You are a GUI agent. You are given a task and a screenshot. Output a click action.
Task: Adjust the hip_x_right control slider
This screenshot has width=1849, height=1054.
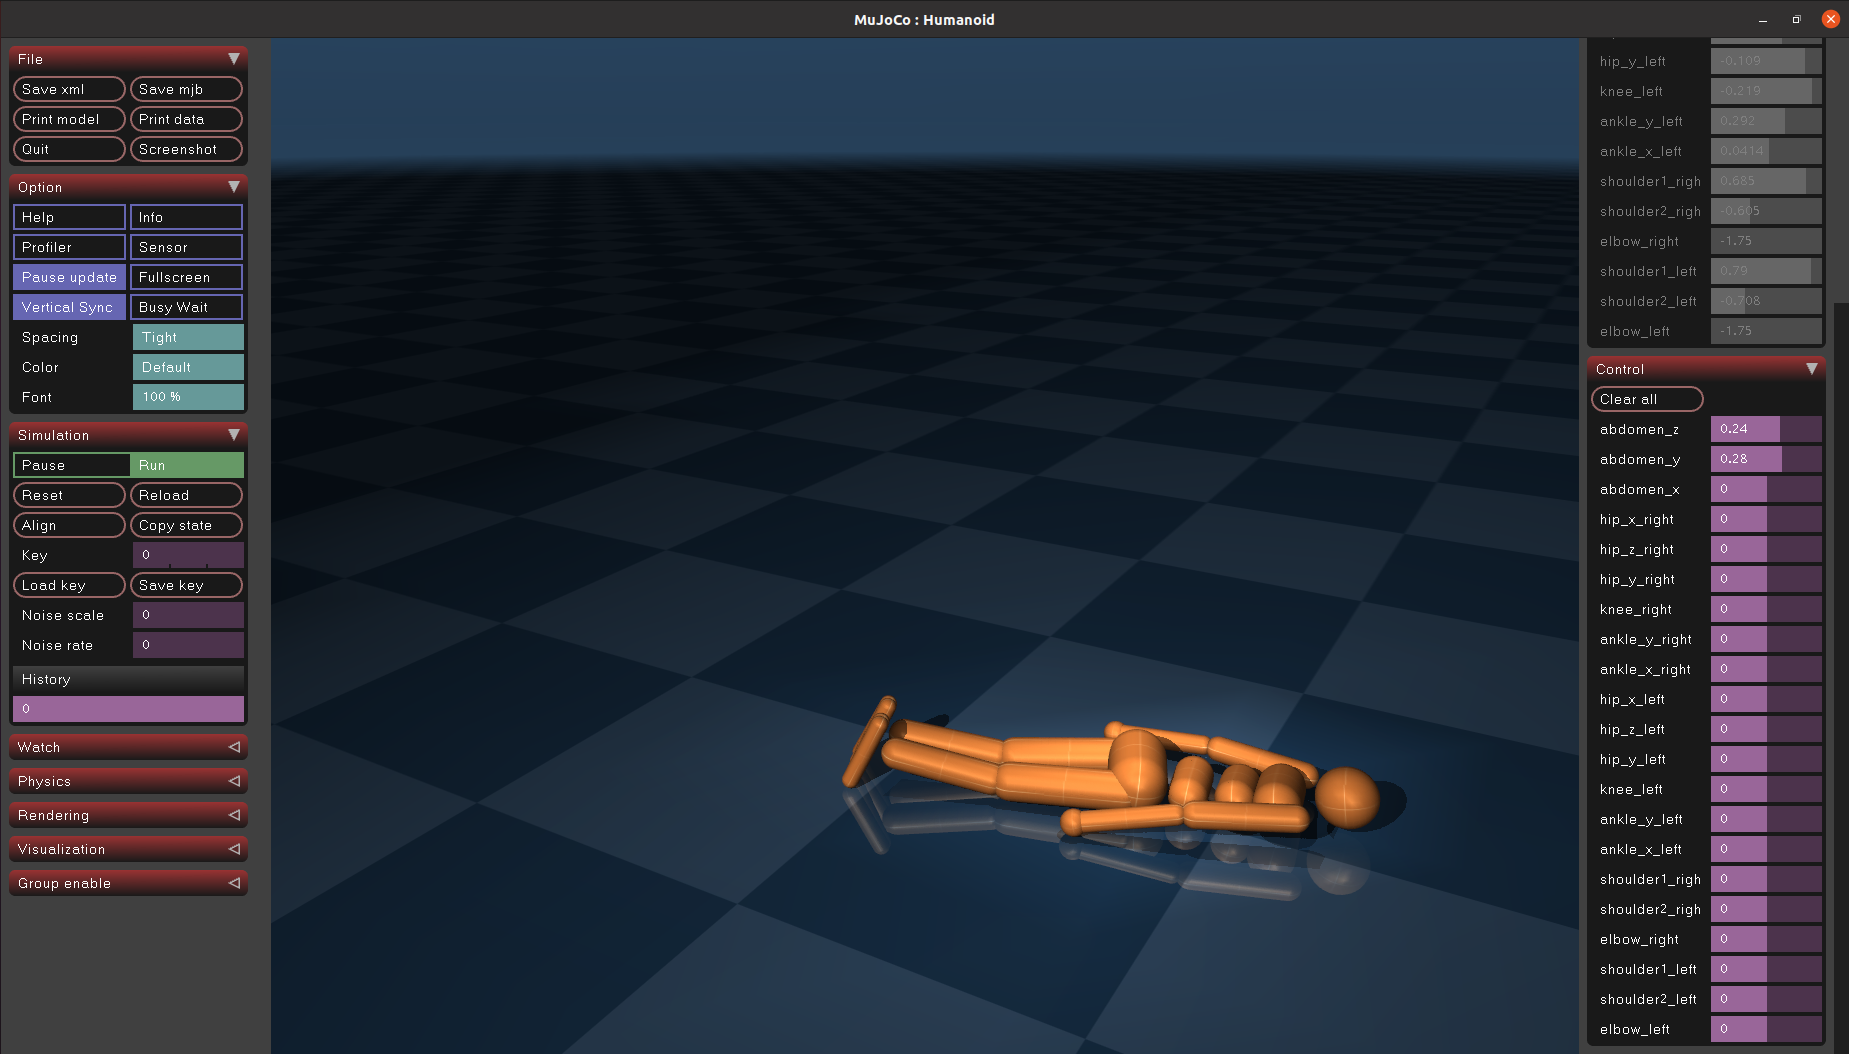[x=1766, y=519]
